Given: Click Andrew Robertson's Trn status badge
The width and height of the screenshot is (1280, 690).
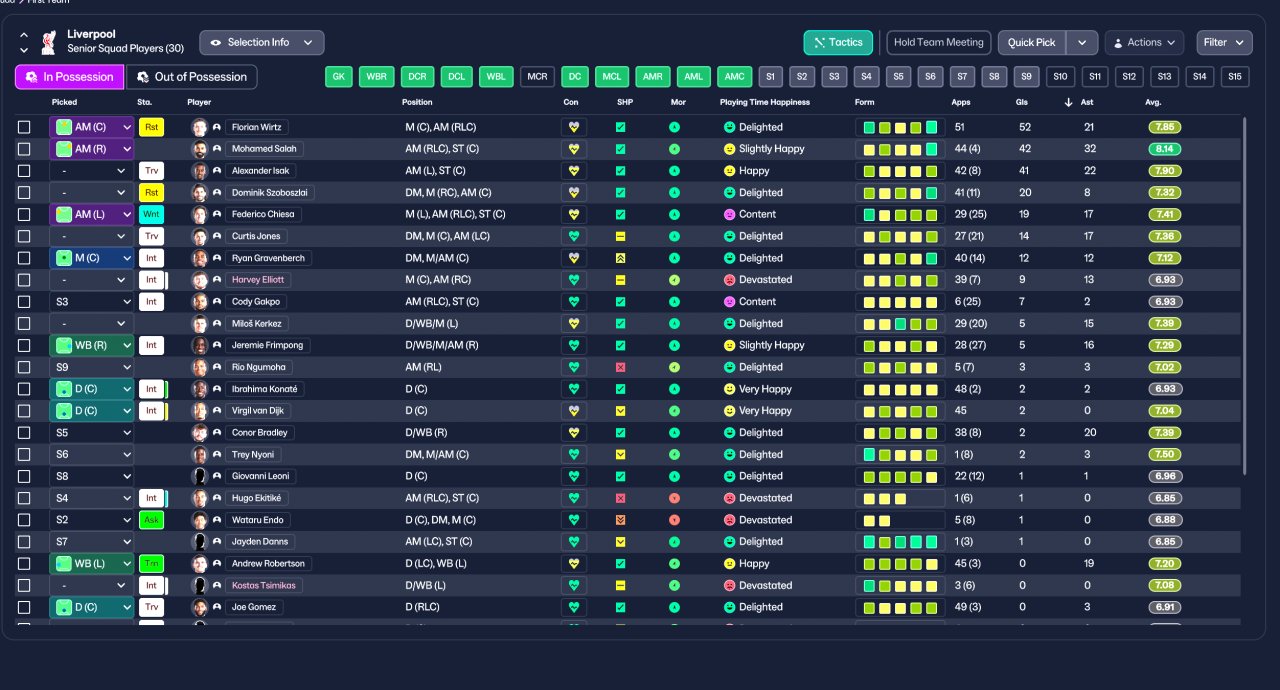Looking at the screenshot, I should pos(151,564).
